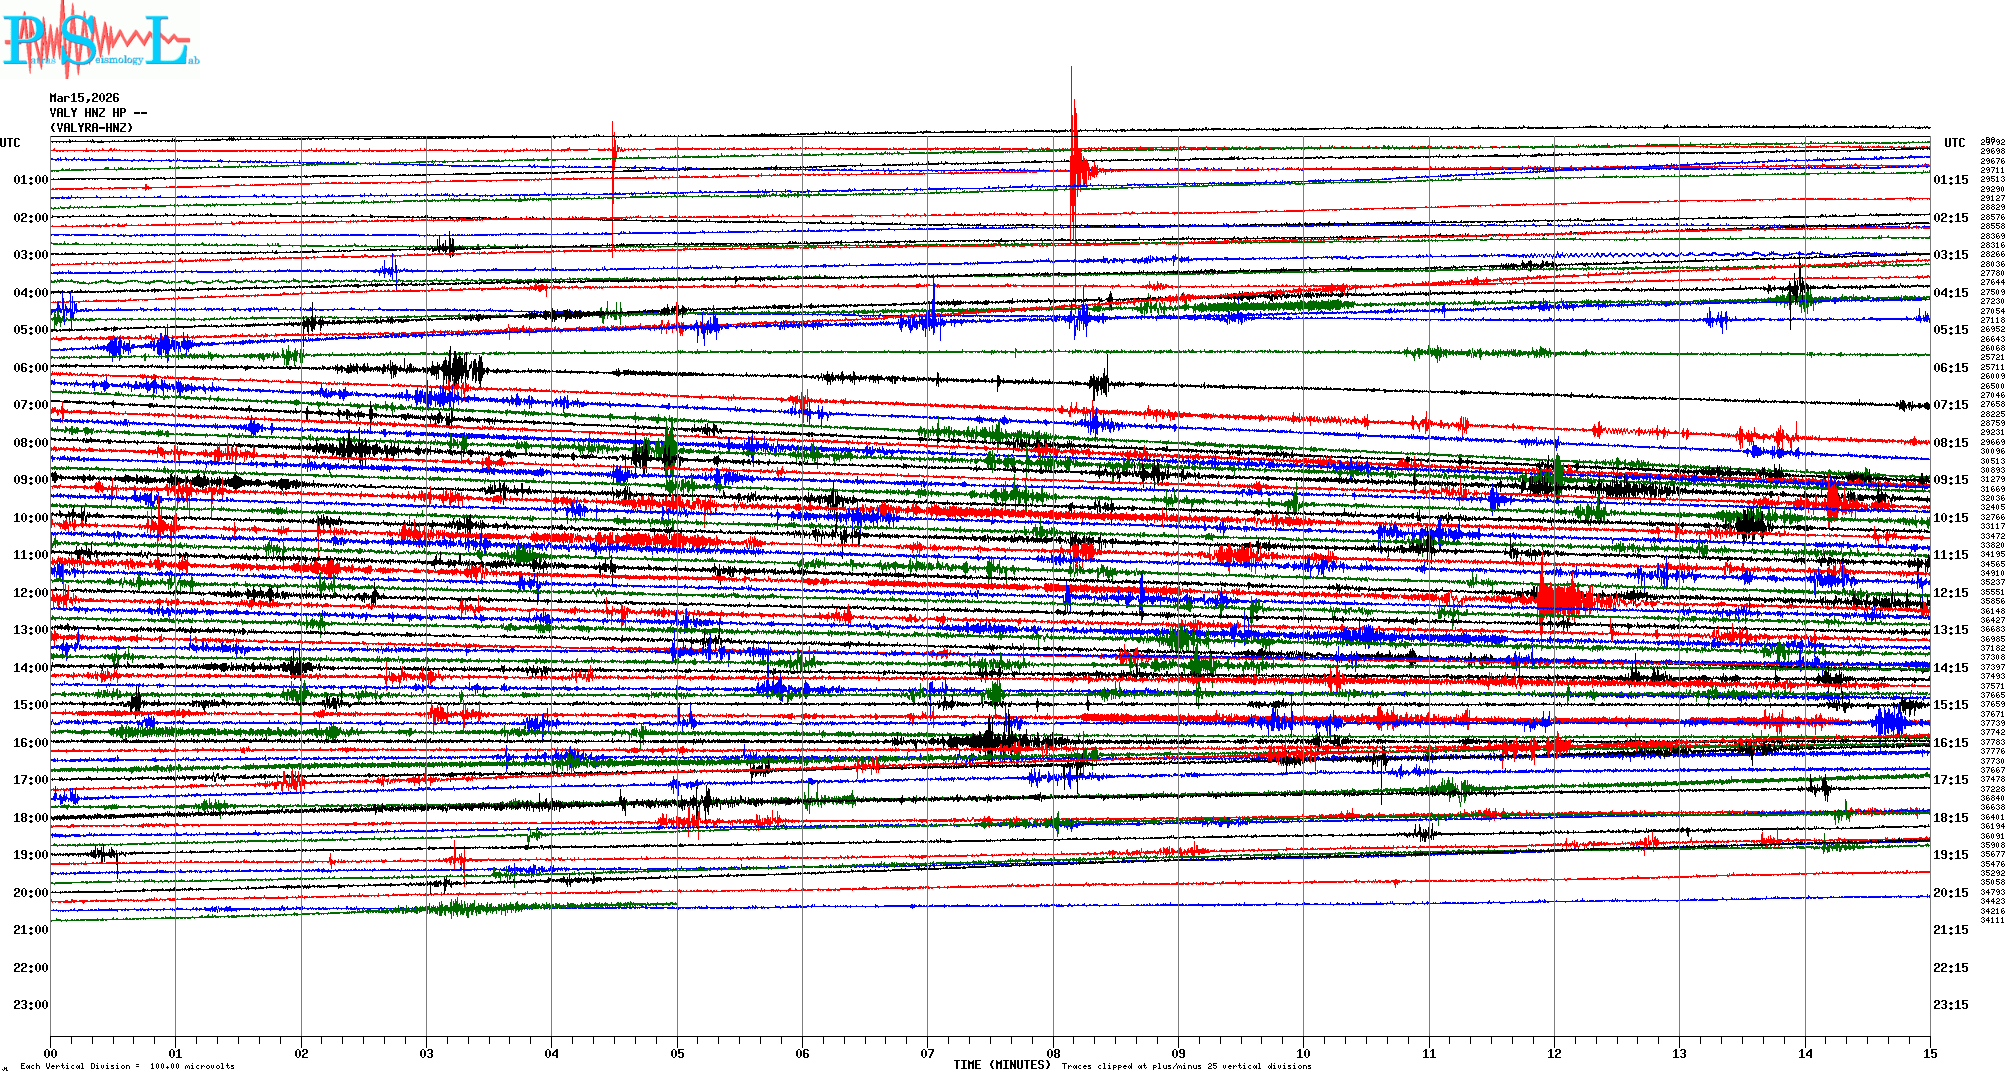Click minute 00 tick on bottom axis
Screen dimensions: 2010x1080
point(51,1053)
